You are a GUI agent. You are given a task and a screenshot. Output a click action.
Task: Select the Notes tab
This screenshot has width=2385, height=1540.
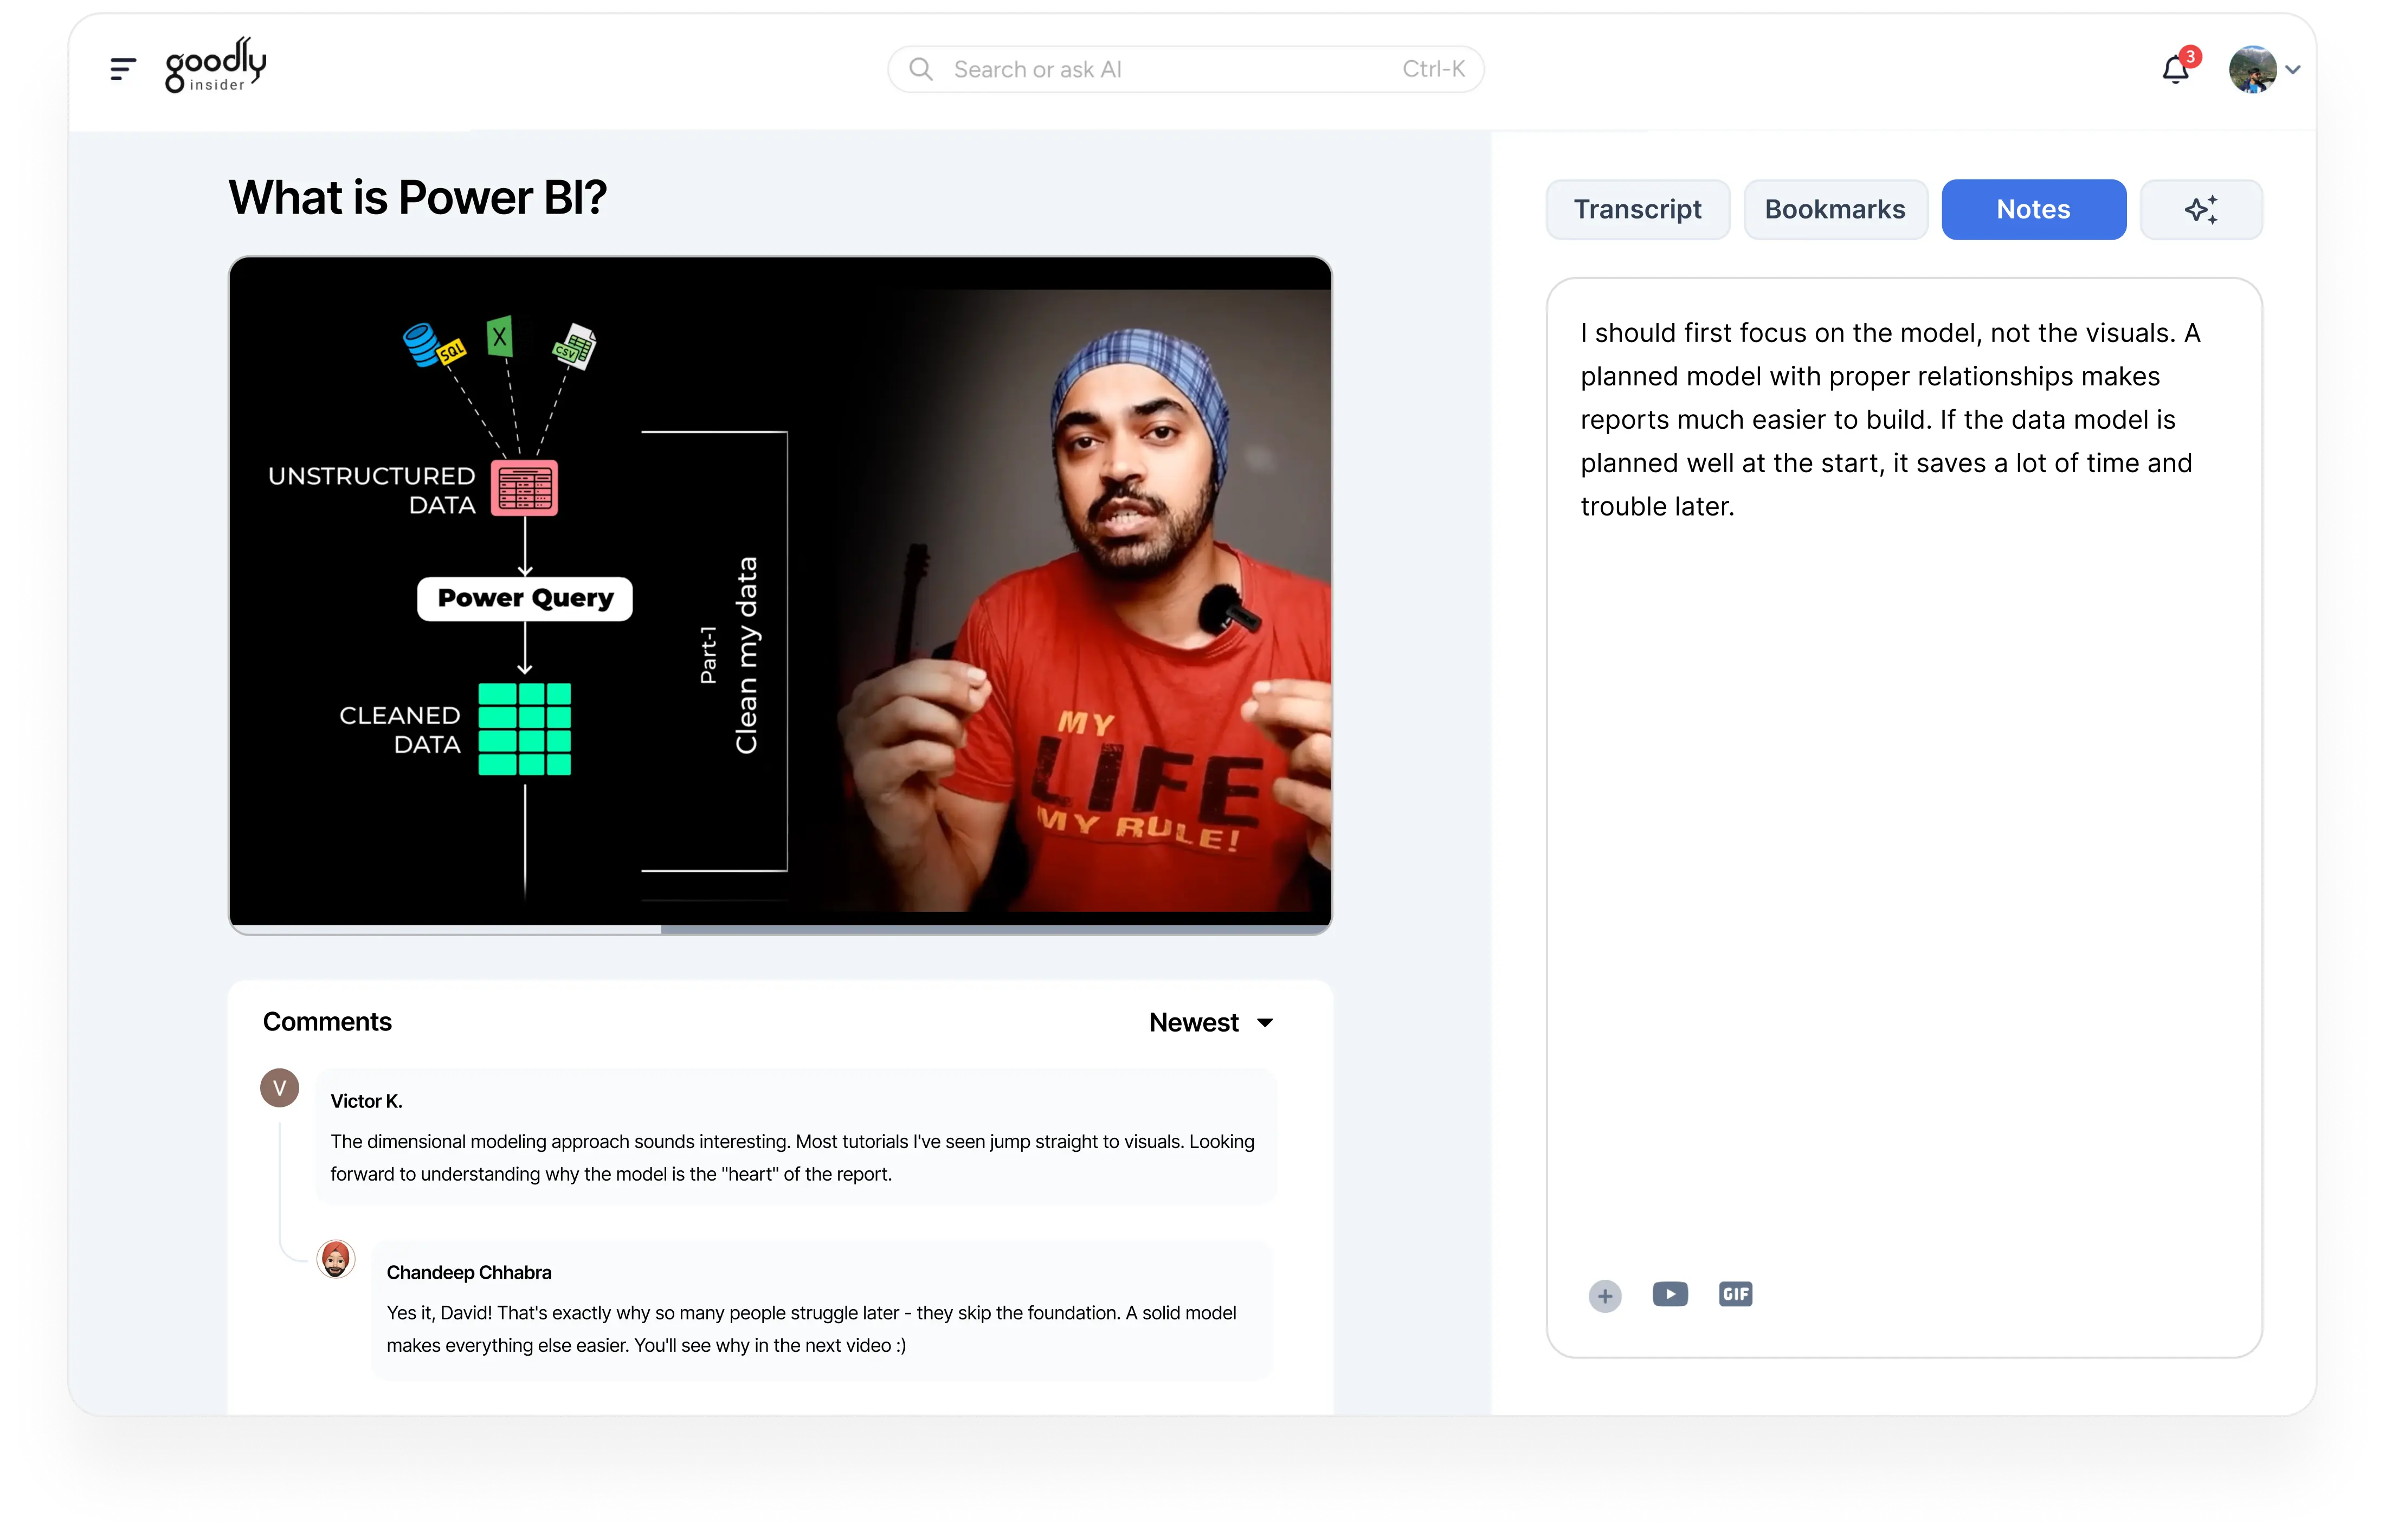point(2033,209)
